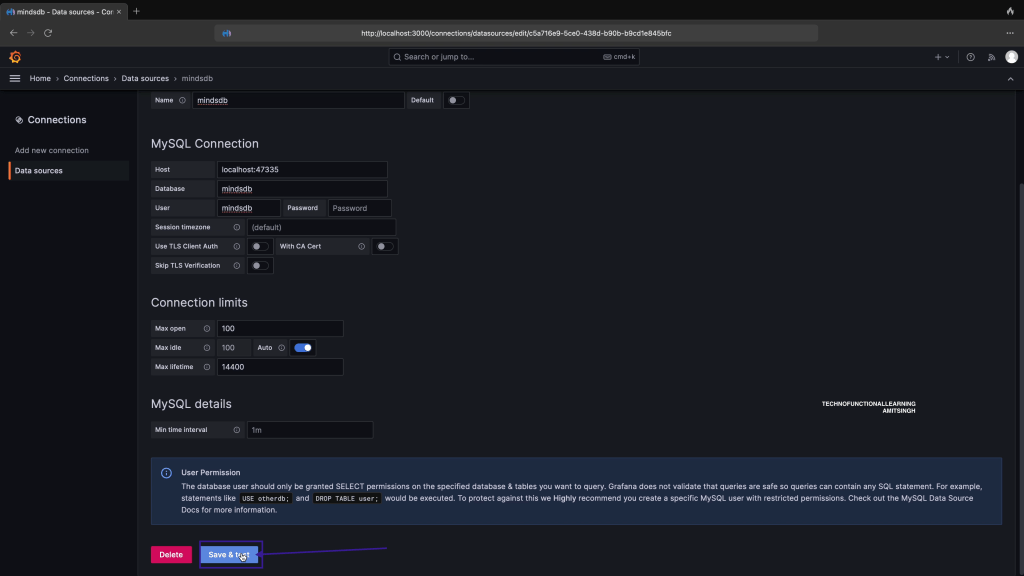Select Add new connection in sidebar

[52, 150]
